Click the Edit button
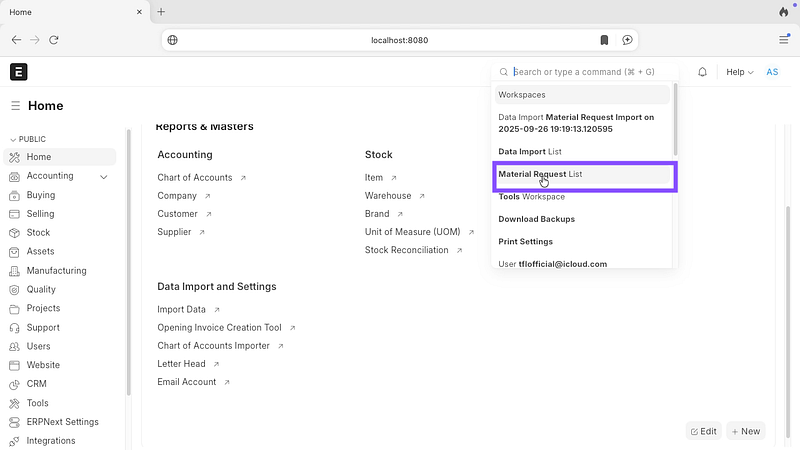The height and width of the screenshot is (450, 800). click(703, 431)
